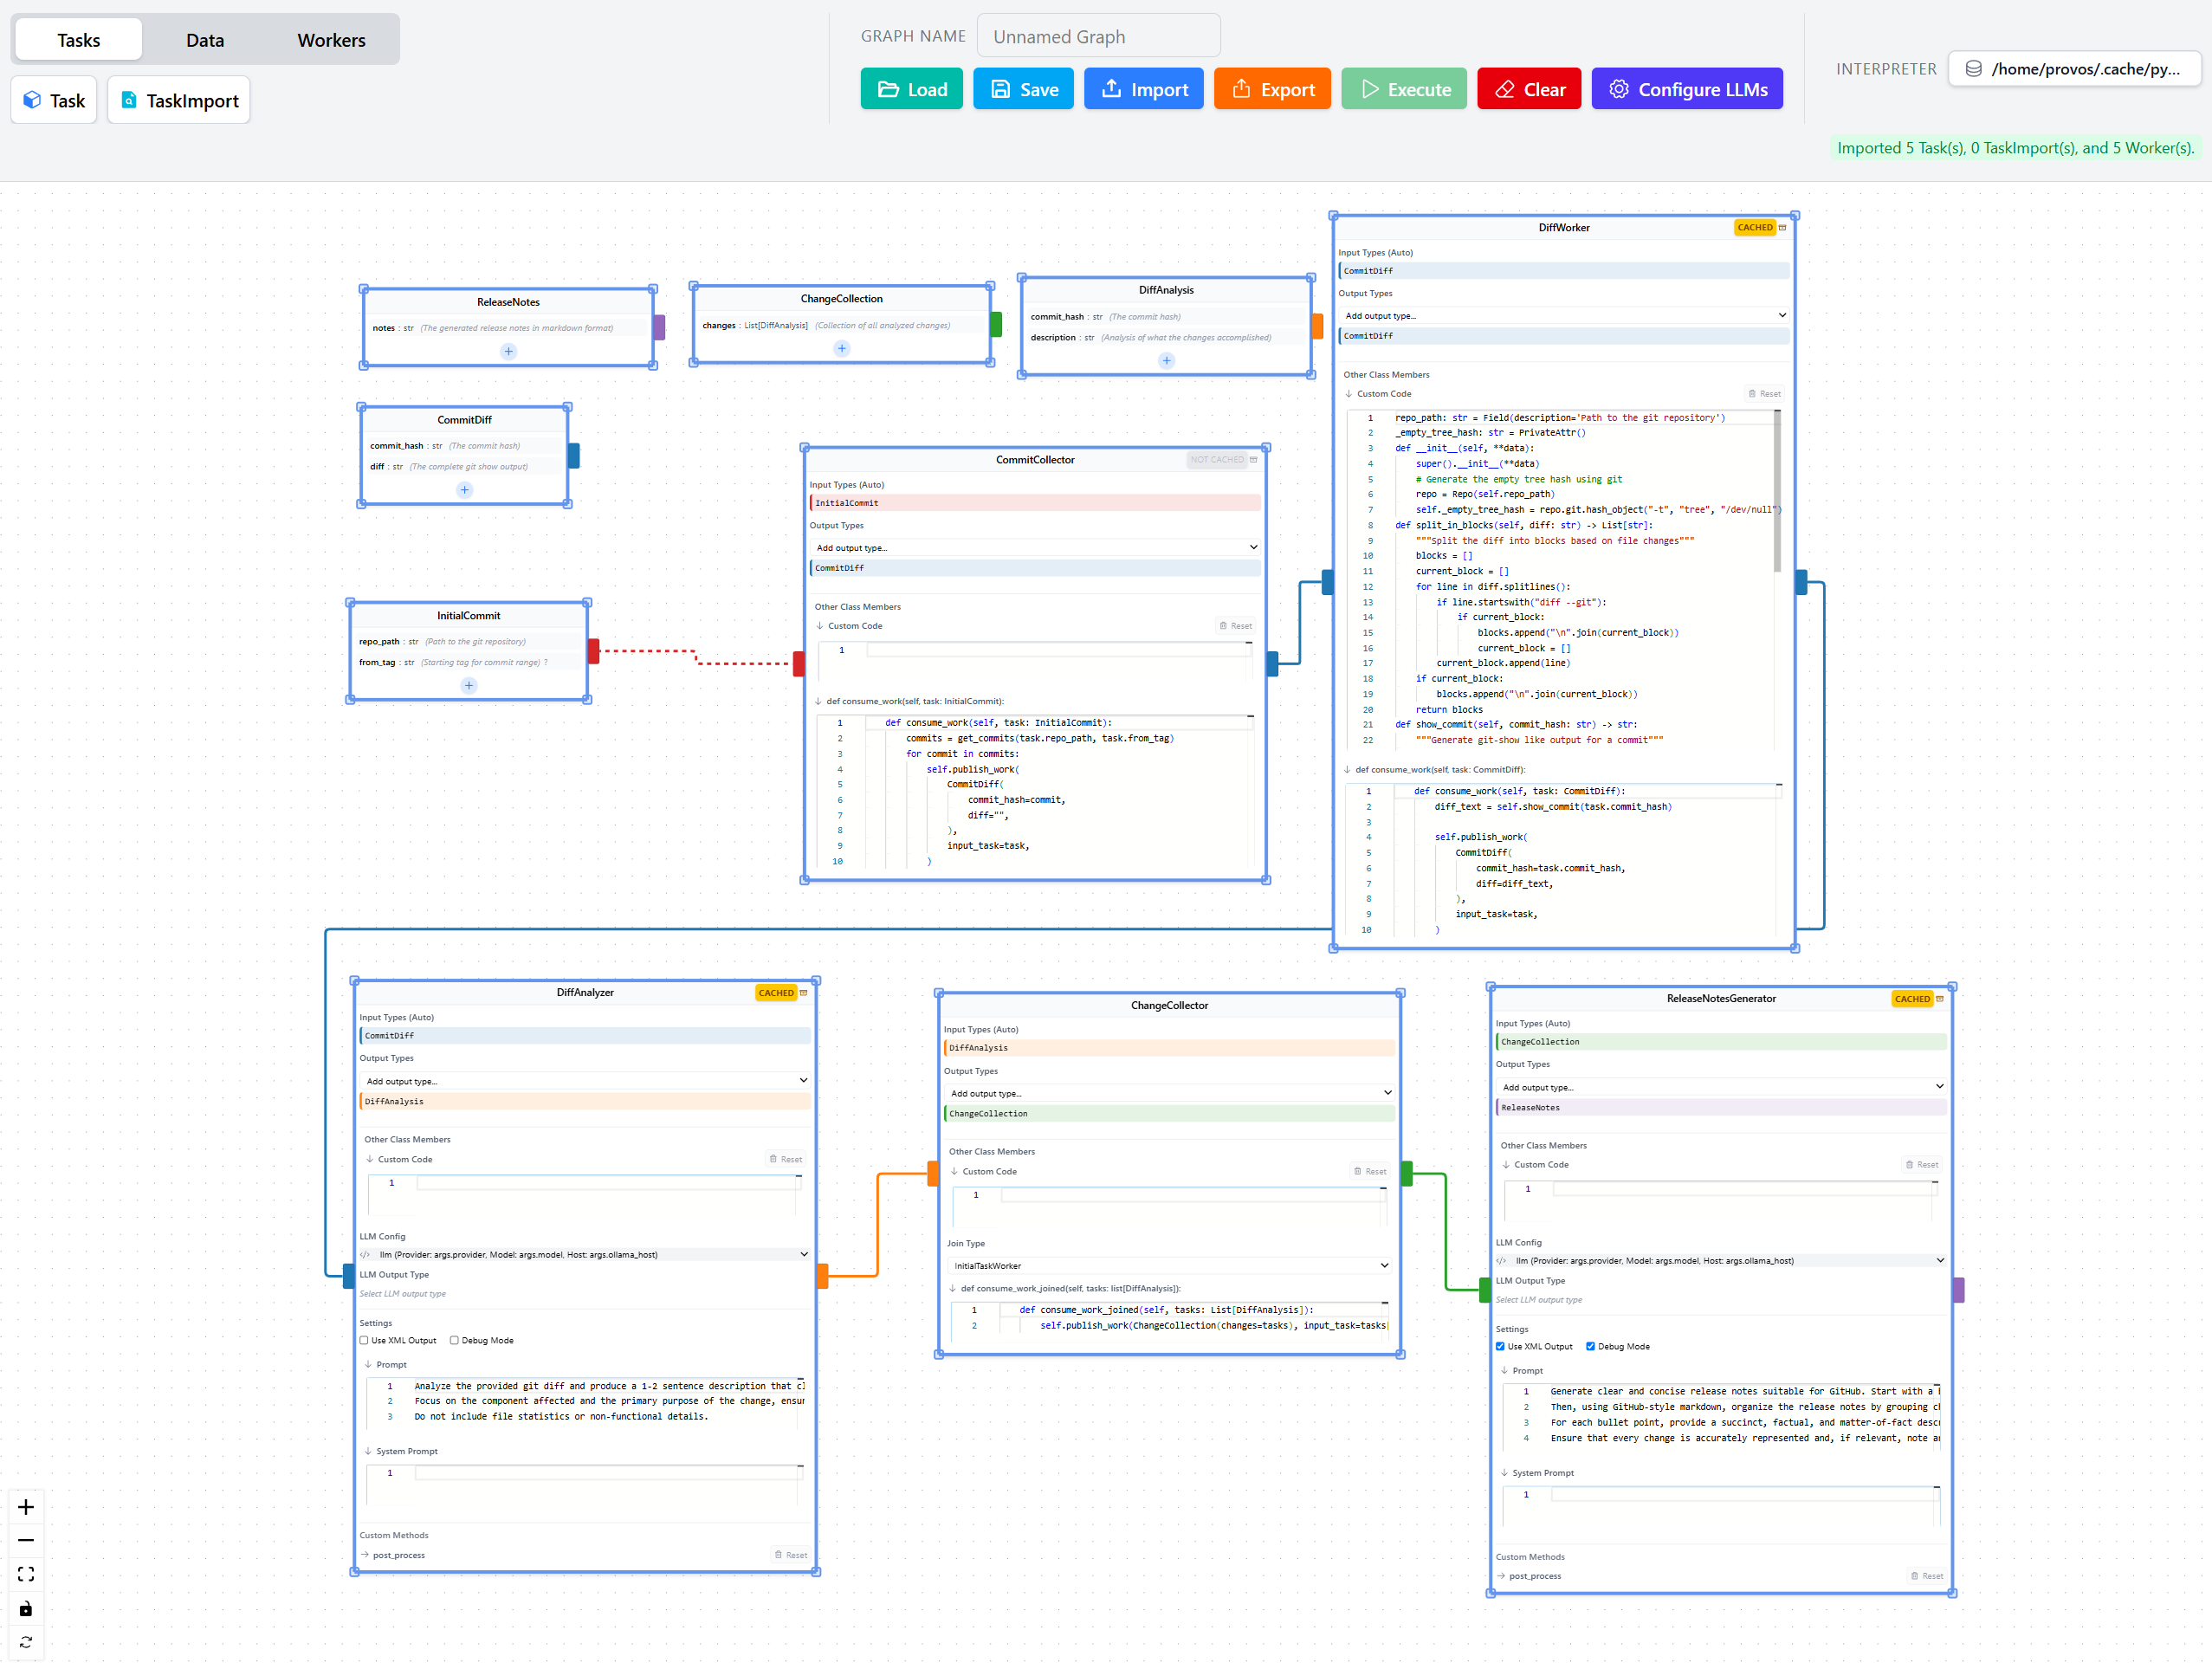The height and width of the screenshot is (1669, 2212).
Task: Click the ReleaseNotesGenerator cache icon
Action: [1941, 1000]
